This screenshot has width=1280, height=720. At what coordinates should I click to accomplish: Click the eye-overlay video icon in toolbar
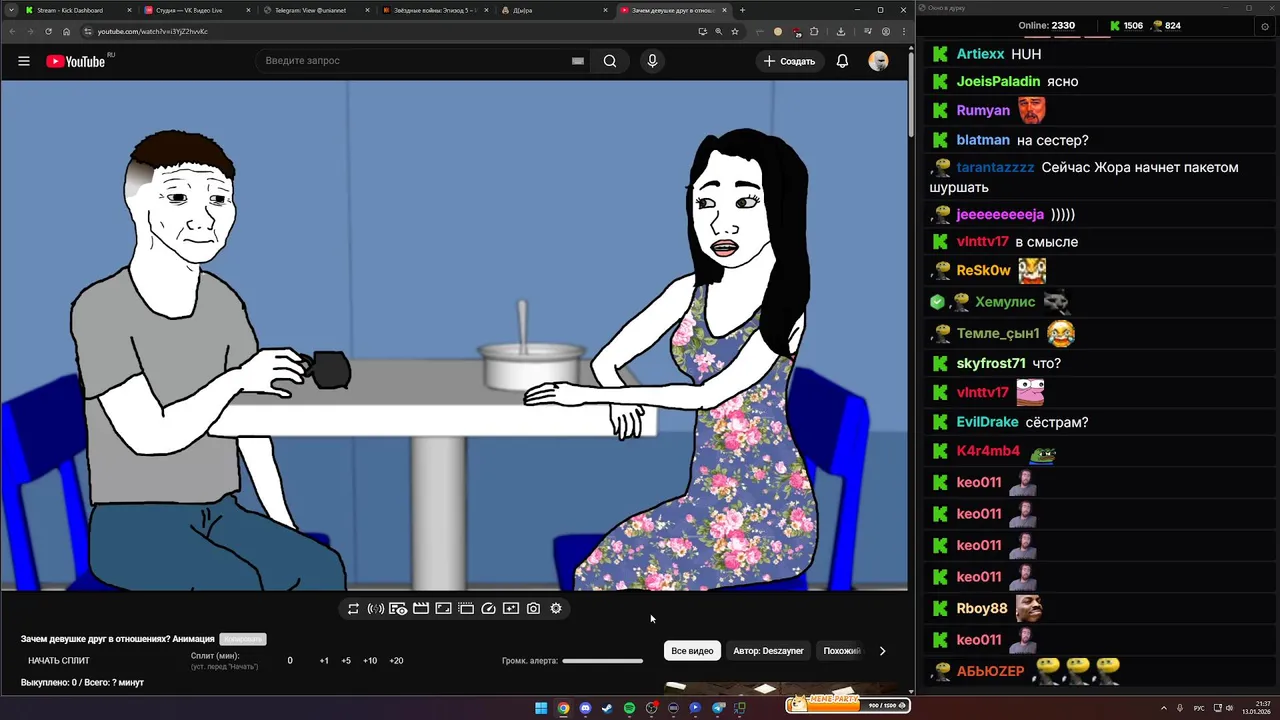[398, 608]
